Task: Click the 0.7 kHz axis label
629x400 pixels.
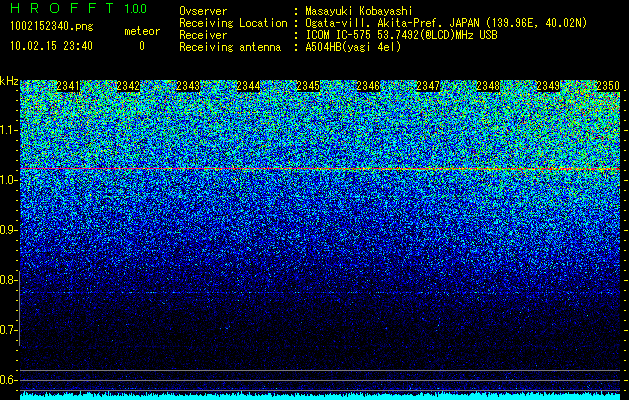Action: (8, 330)
